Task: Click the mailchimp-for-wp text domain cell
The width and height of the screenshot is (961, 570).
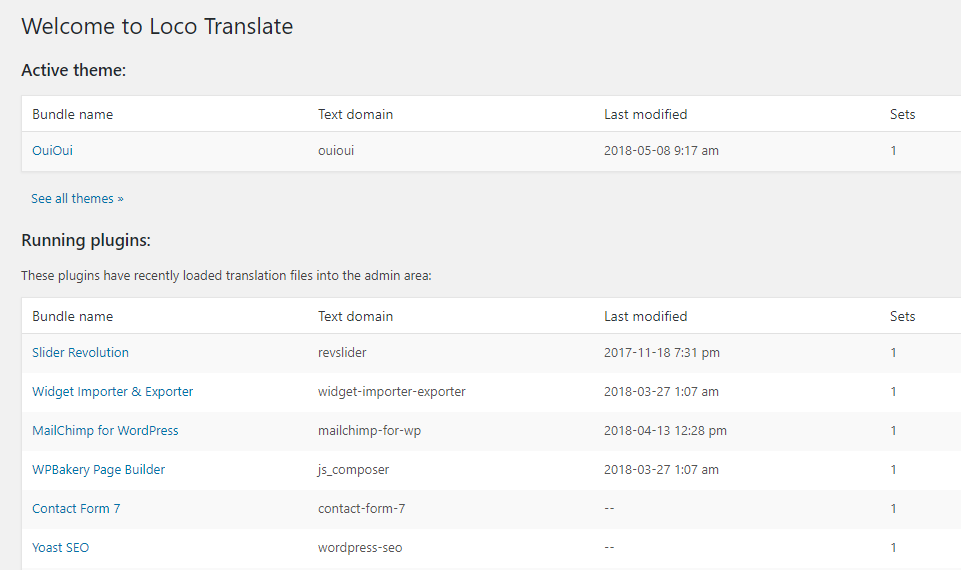Action: point(369,431)
